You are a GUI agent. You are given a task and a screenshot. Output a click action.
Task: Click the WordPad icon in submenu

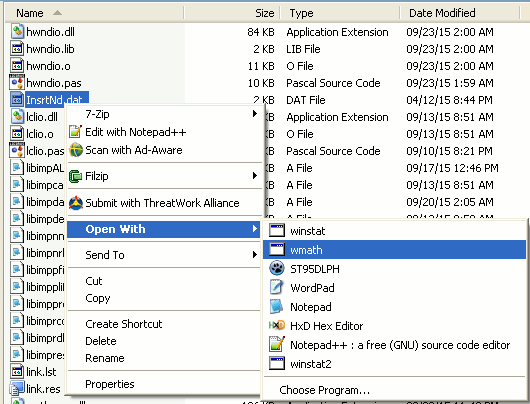(x=277, y=288)
